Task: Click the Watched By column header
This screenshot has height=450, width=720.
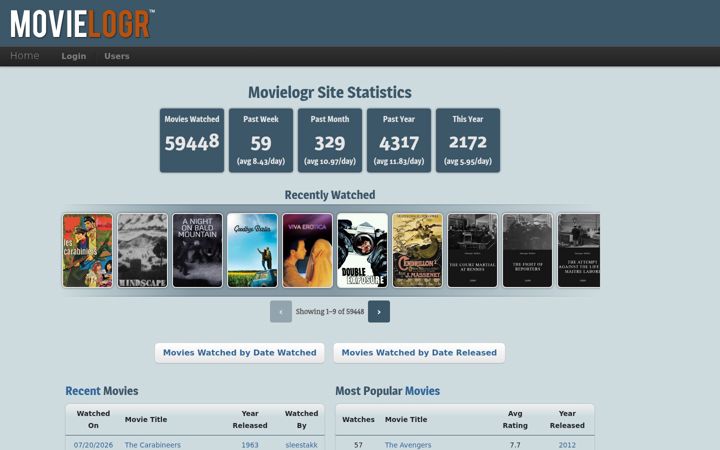Action: [x=301, y=419]
